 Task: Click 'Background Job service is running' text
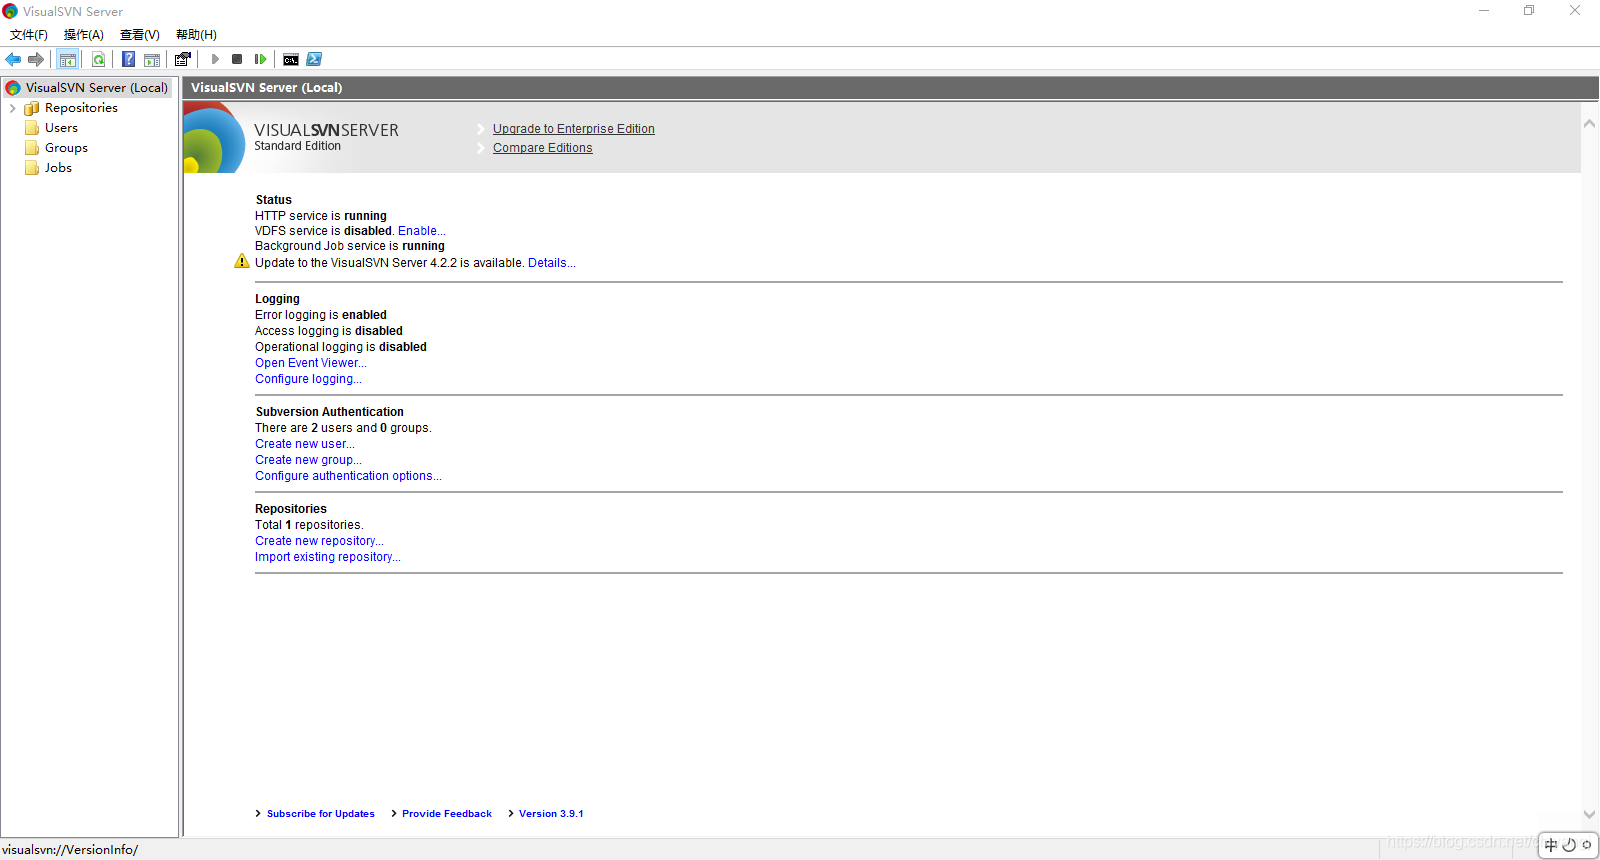pos(350,246)
